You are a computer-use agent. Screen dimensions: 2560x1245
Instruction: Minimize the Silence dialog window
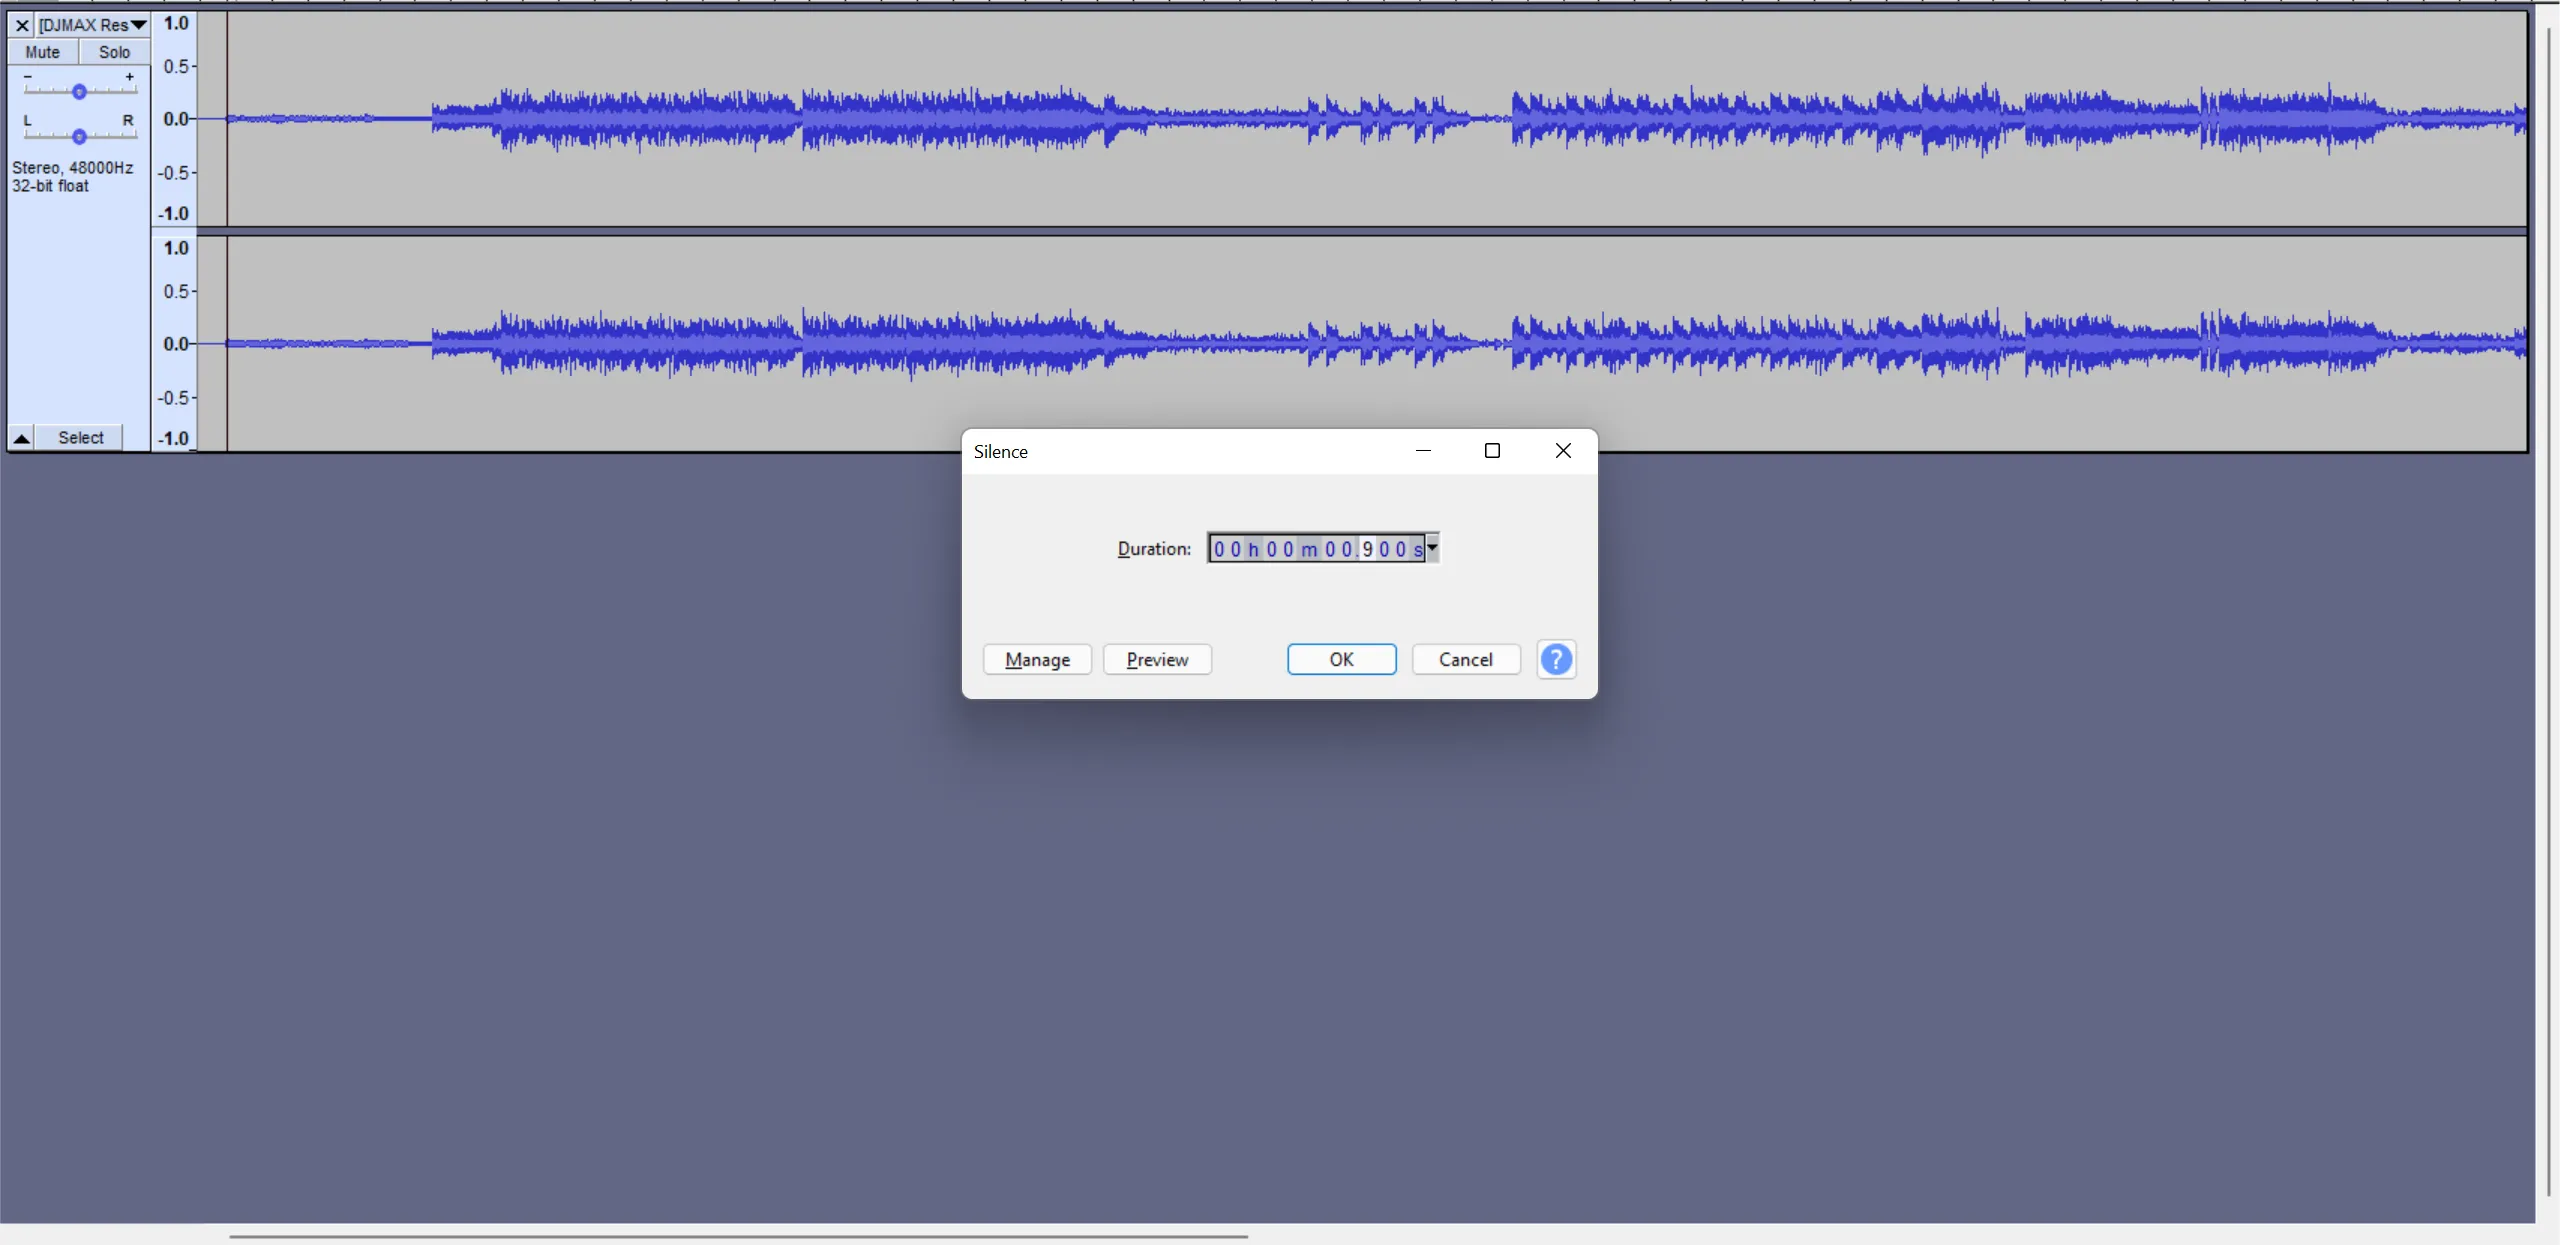pos(1423,451)
